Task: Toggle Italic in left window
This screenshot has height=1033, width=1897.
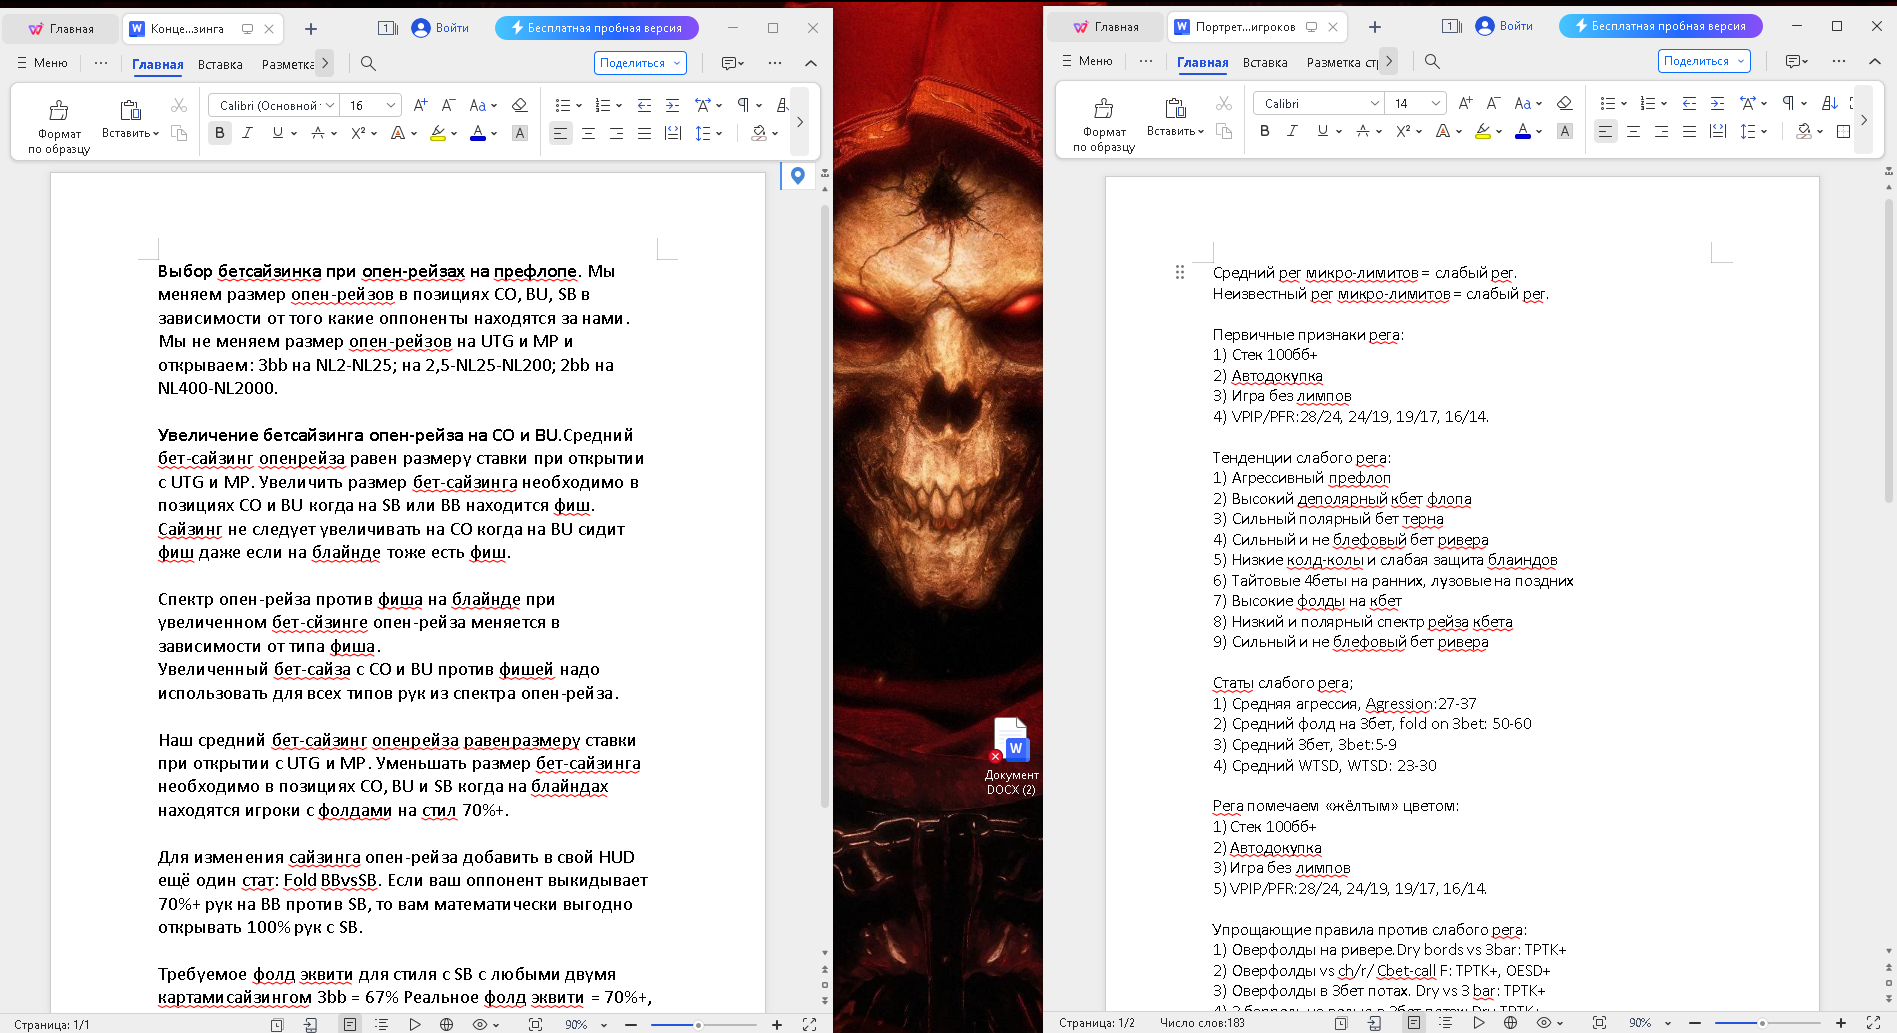Action: click(247, 133)
